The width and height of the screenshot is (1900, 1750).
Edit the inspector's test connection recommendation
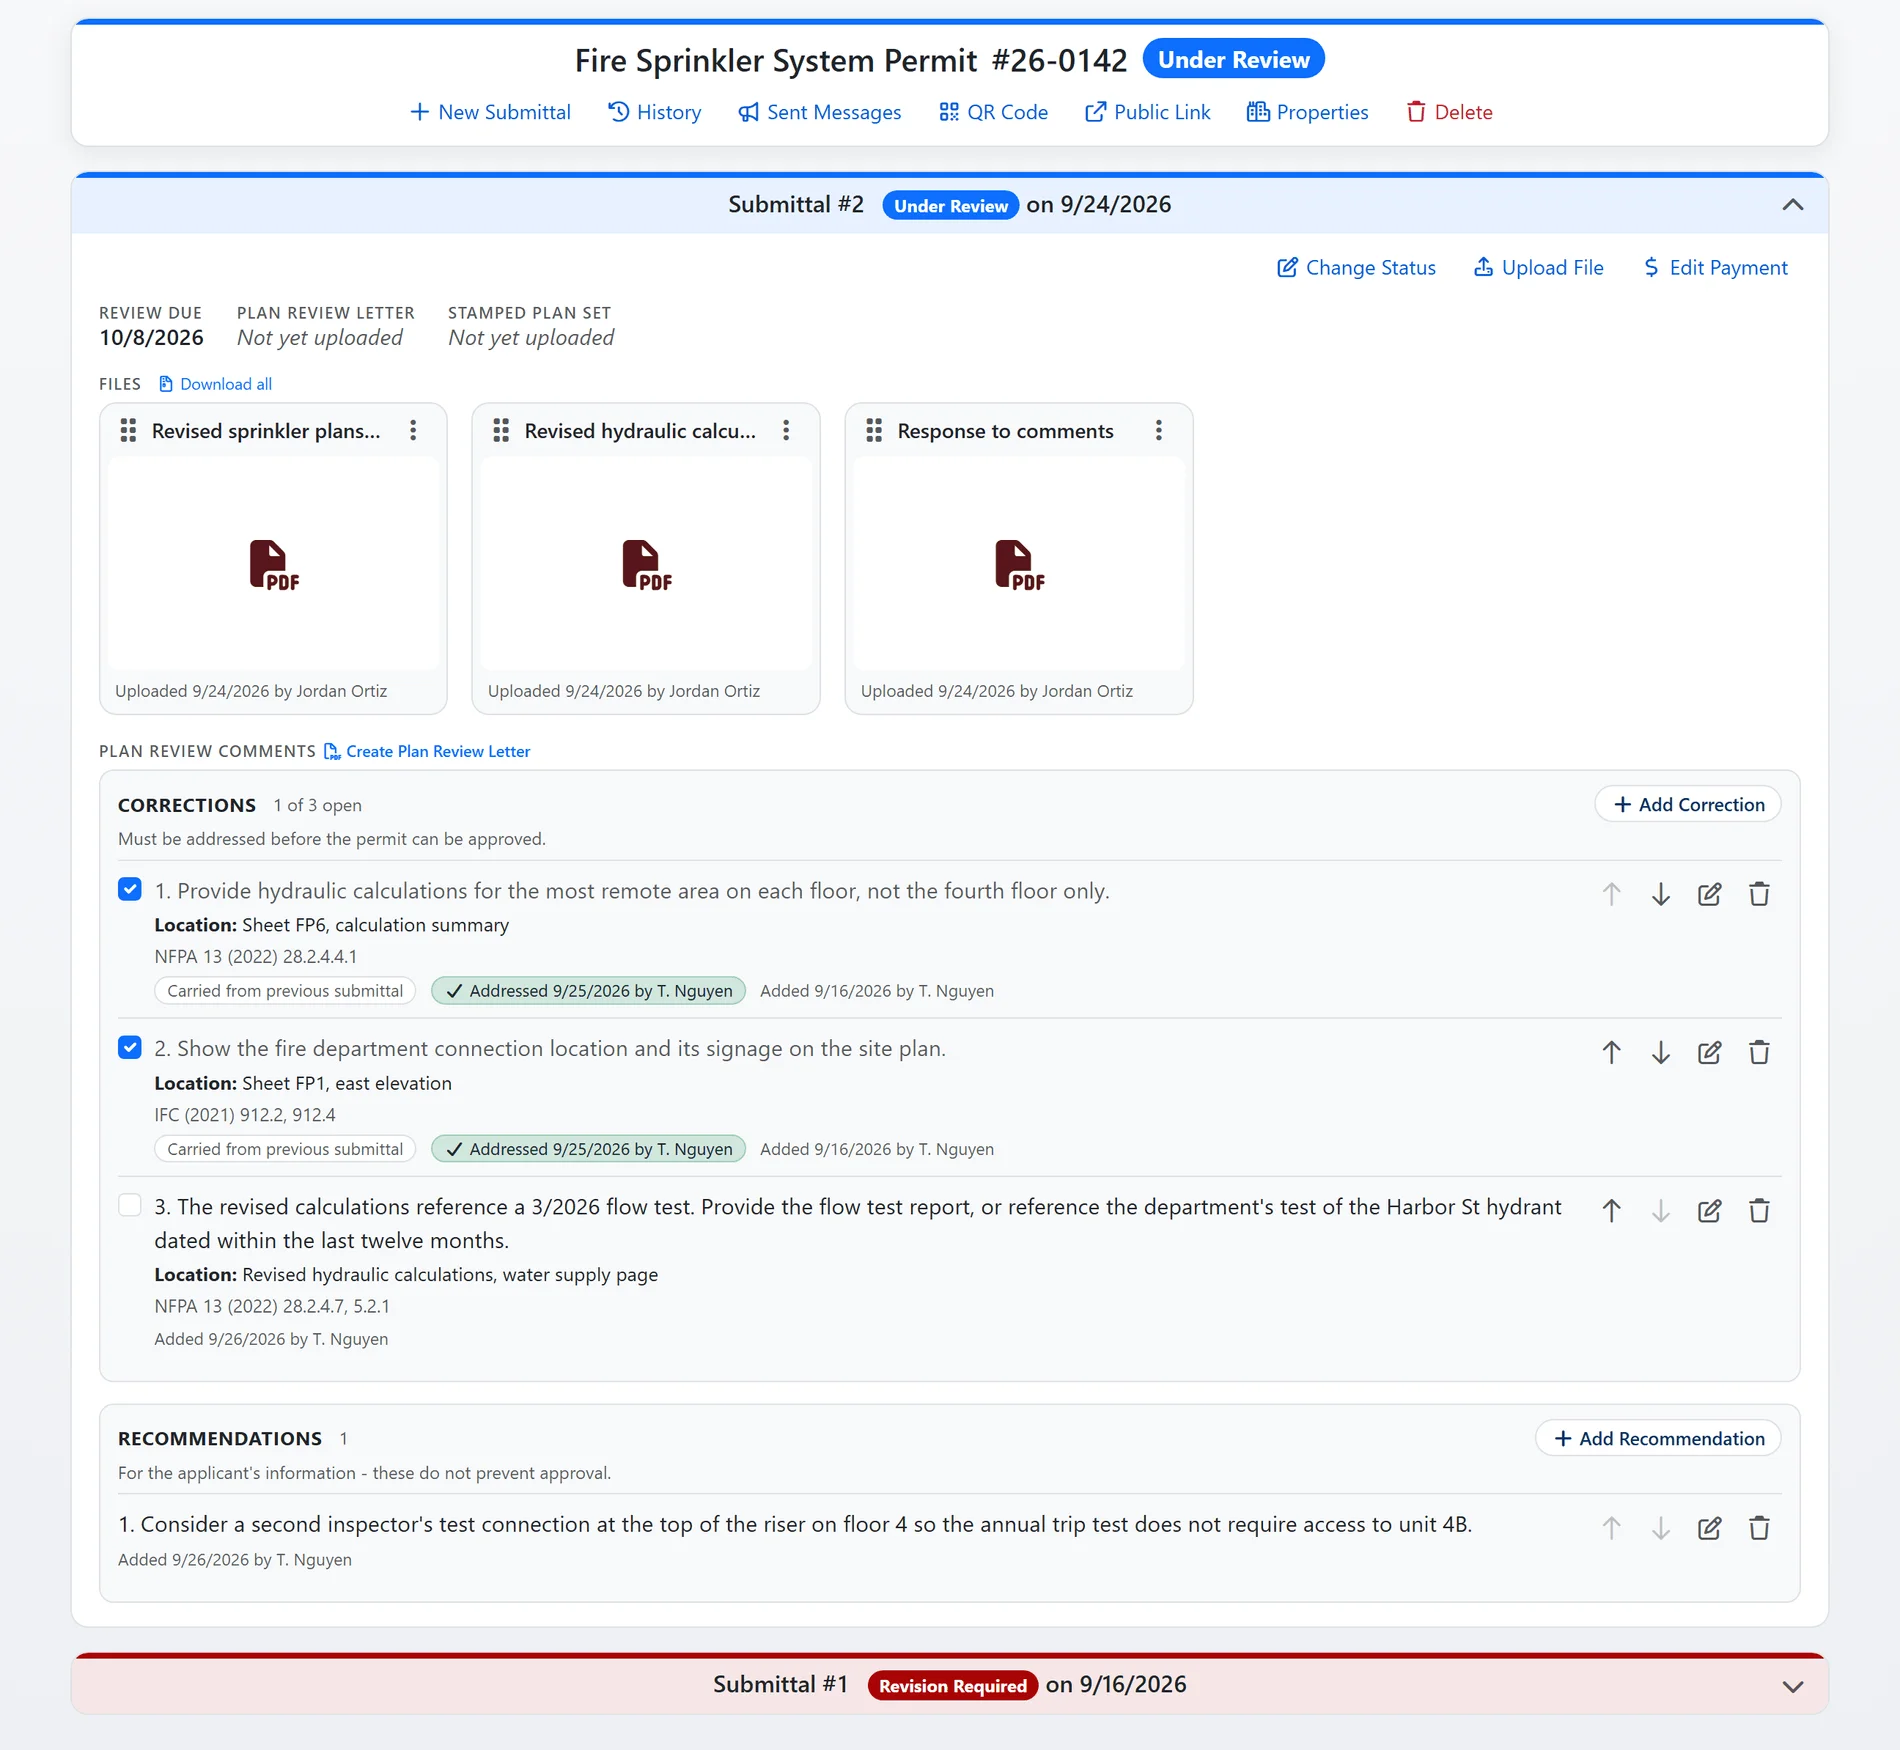point(1710,1528)
